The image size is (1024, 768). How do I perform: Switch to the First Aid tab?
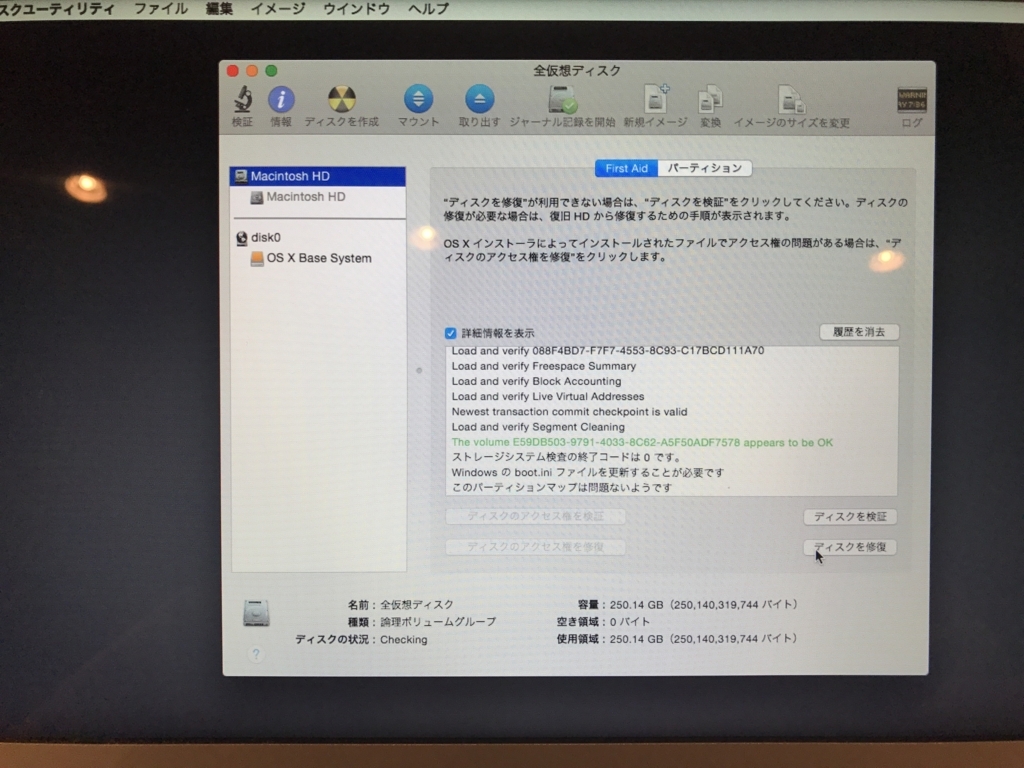tap(626, 168)
